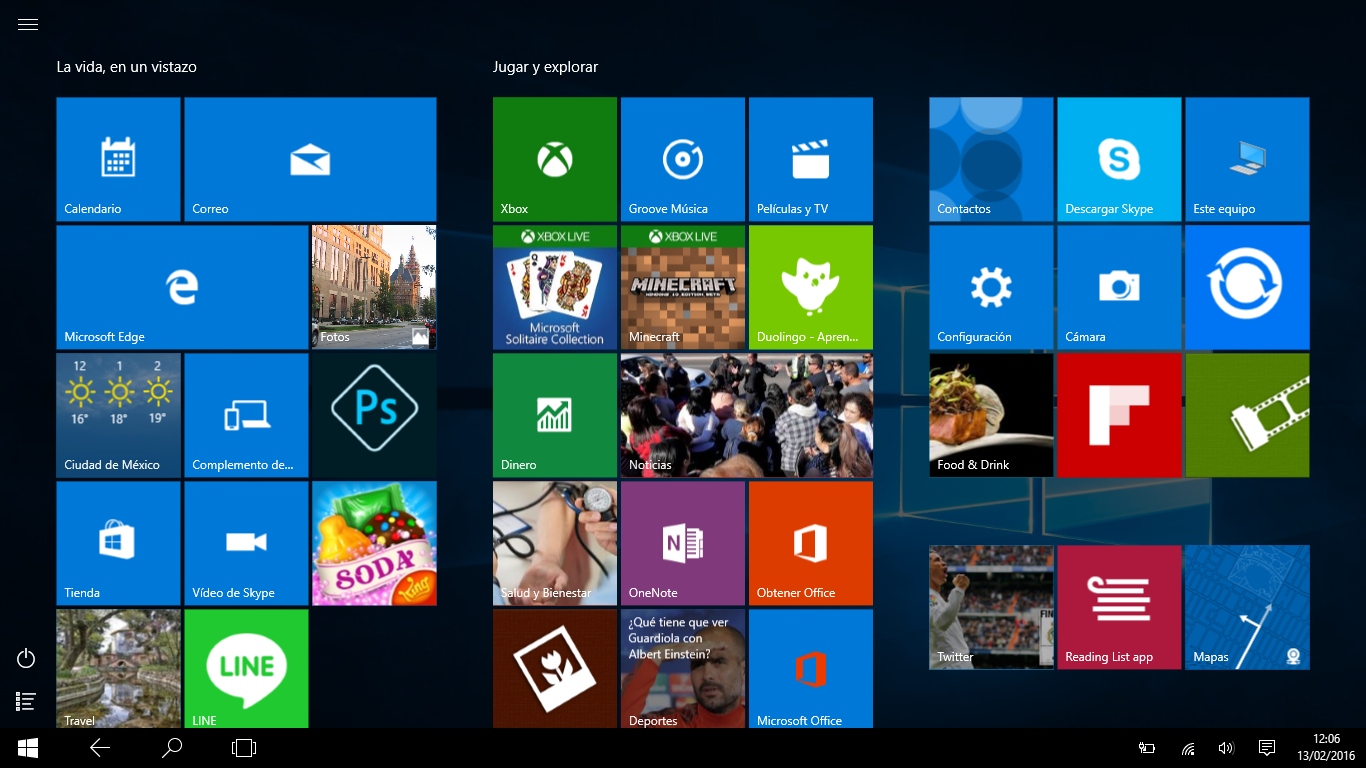Open the OneNote tile
This screenshot has height=768, width=1366.
(x=682, y=543)
